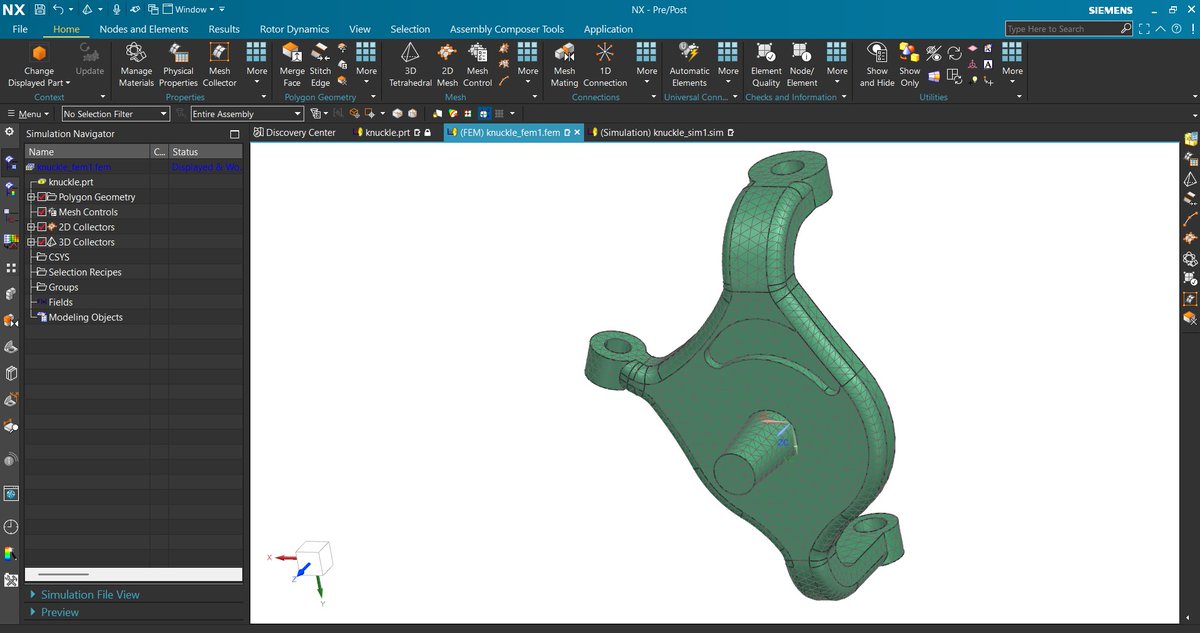Select knuckle.prt in the navigator tree
Image resolution: width=1200 pixels, height=633 pixels.
[70, 182]
